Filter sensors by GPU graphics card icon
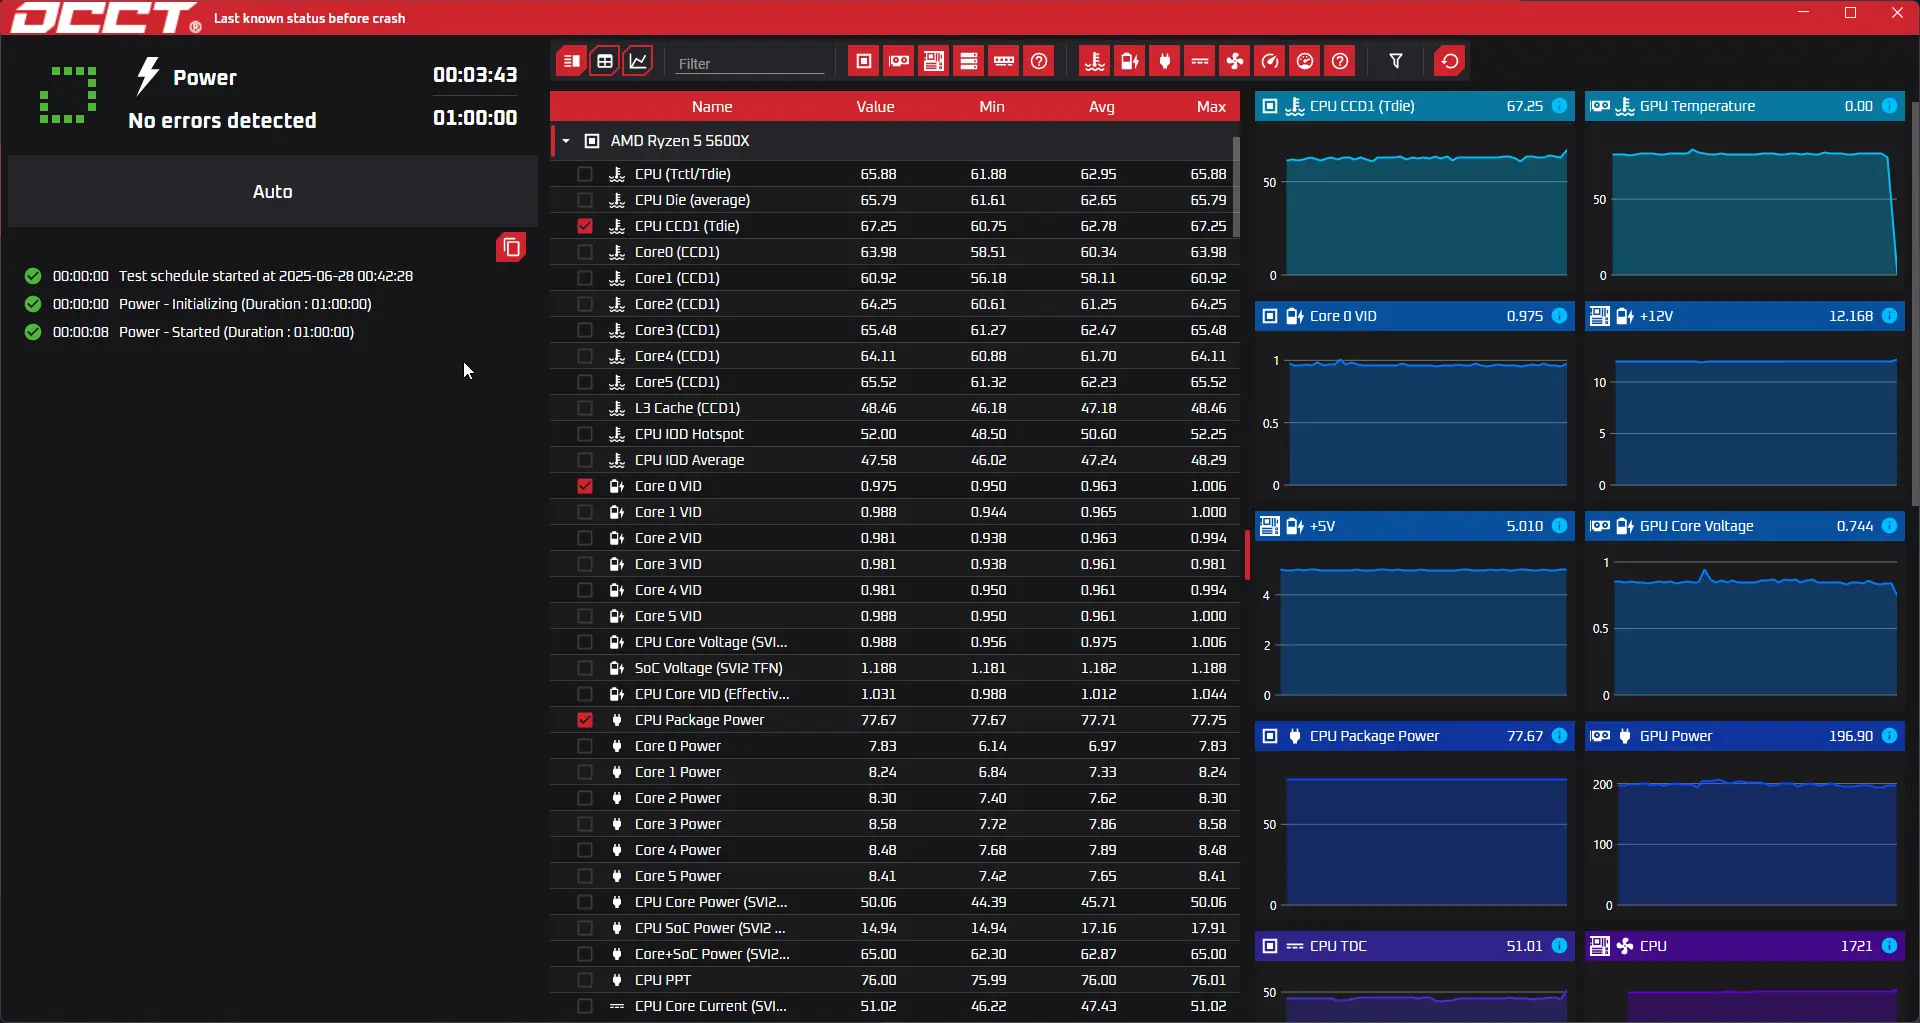1920x1023 pixels. coord(899,62)
